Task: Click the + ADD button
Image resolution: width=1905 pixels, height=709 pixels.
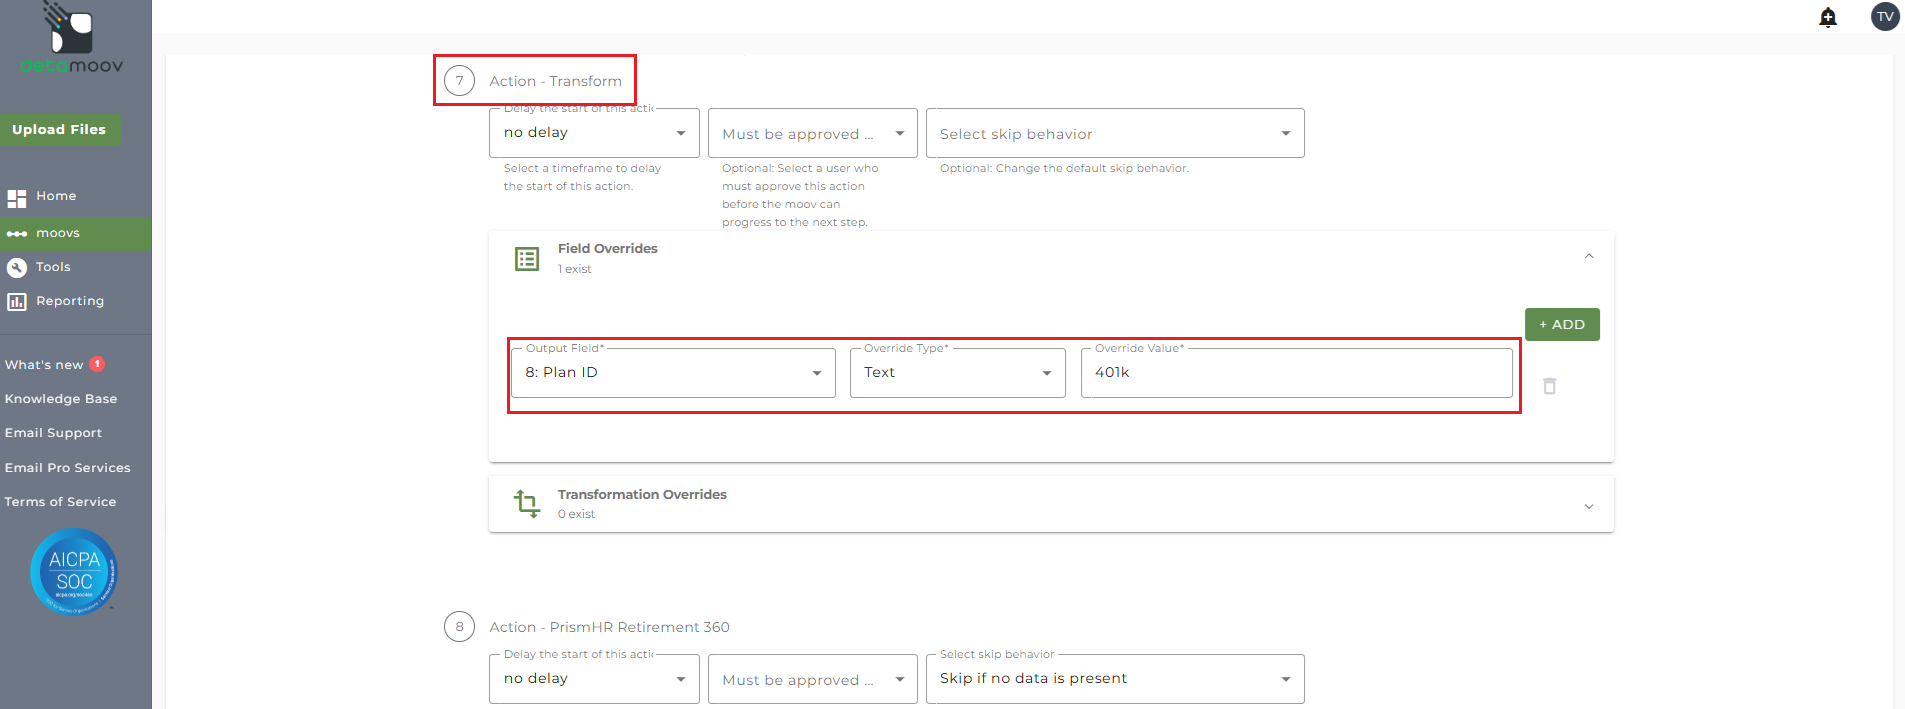Action: [x=1561, y=325]
